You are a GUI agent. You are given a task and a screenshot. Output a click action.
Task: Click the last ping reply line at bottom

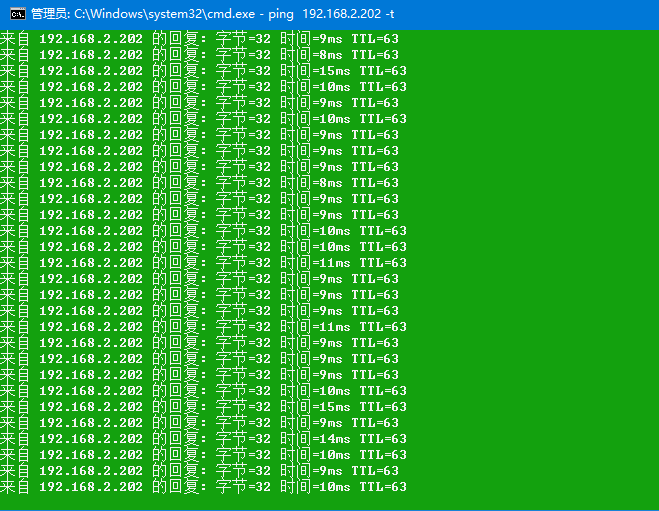click(x=200, y=487)
